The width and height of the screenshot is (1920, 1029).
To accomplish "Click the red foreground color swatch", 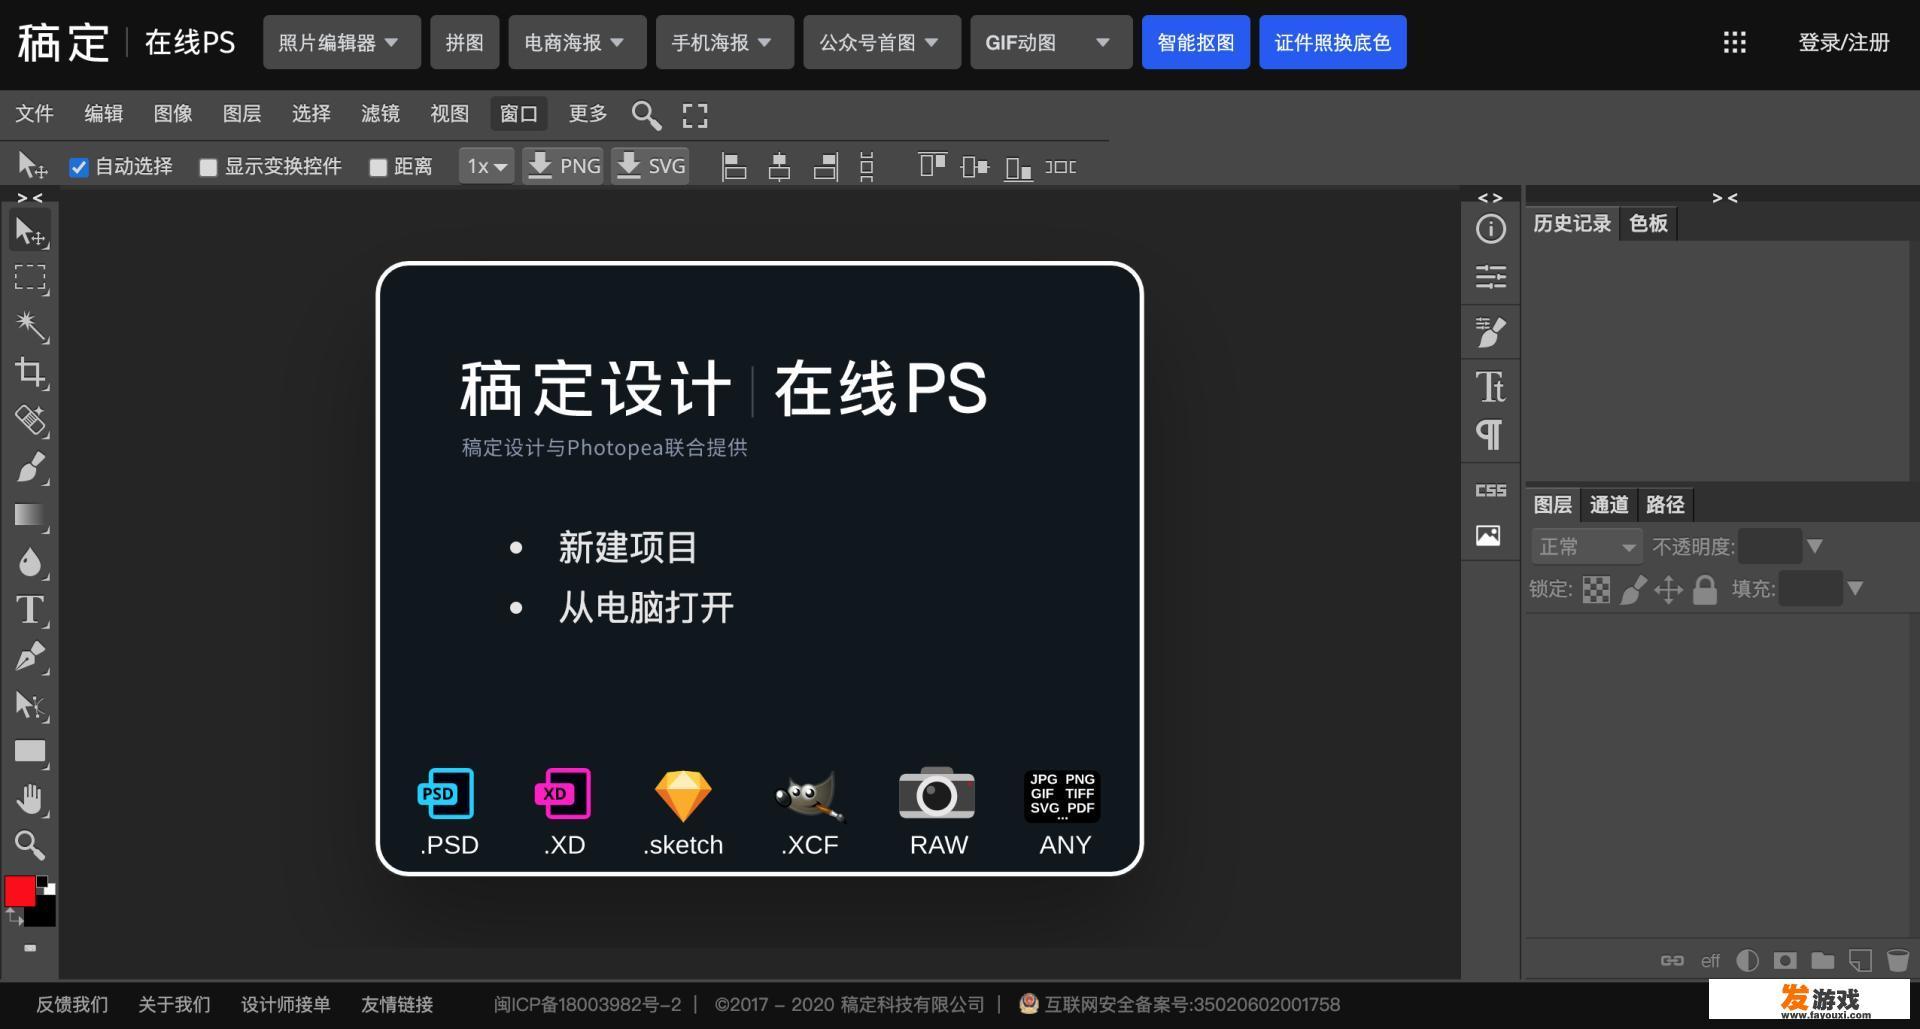I will (x=18, y=891).
